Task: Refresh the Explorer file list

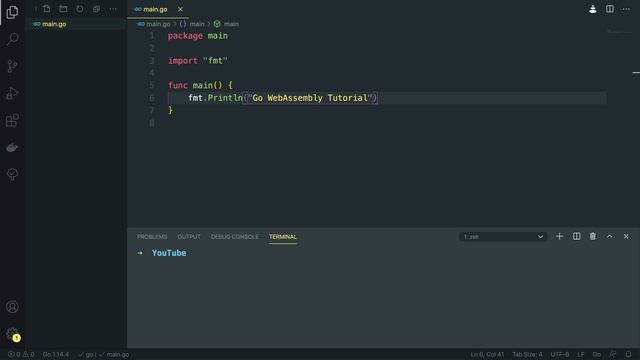Action: click(x=80, y=9)
